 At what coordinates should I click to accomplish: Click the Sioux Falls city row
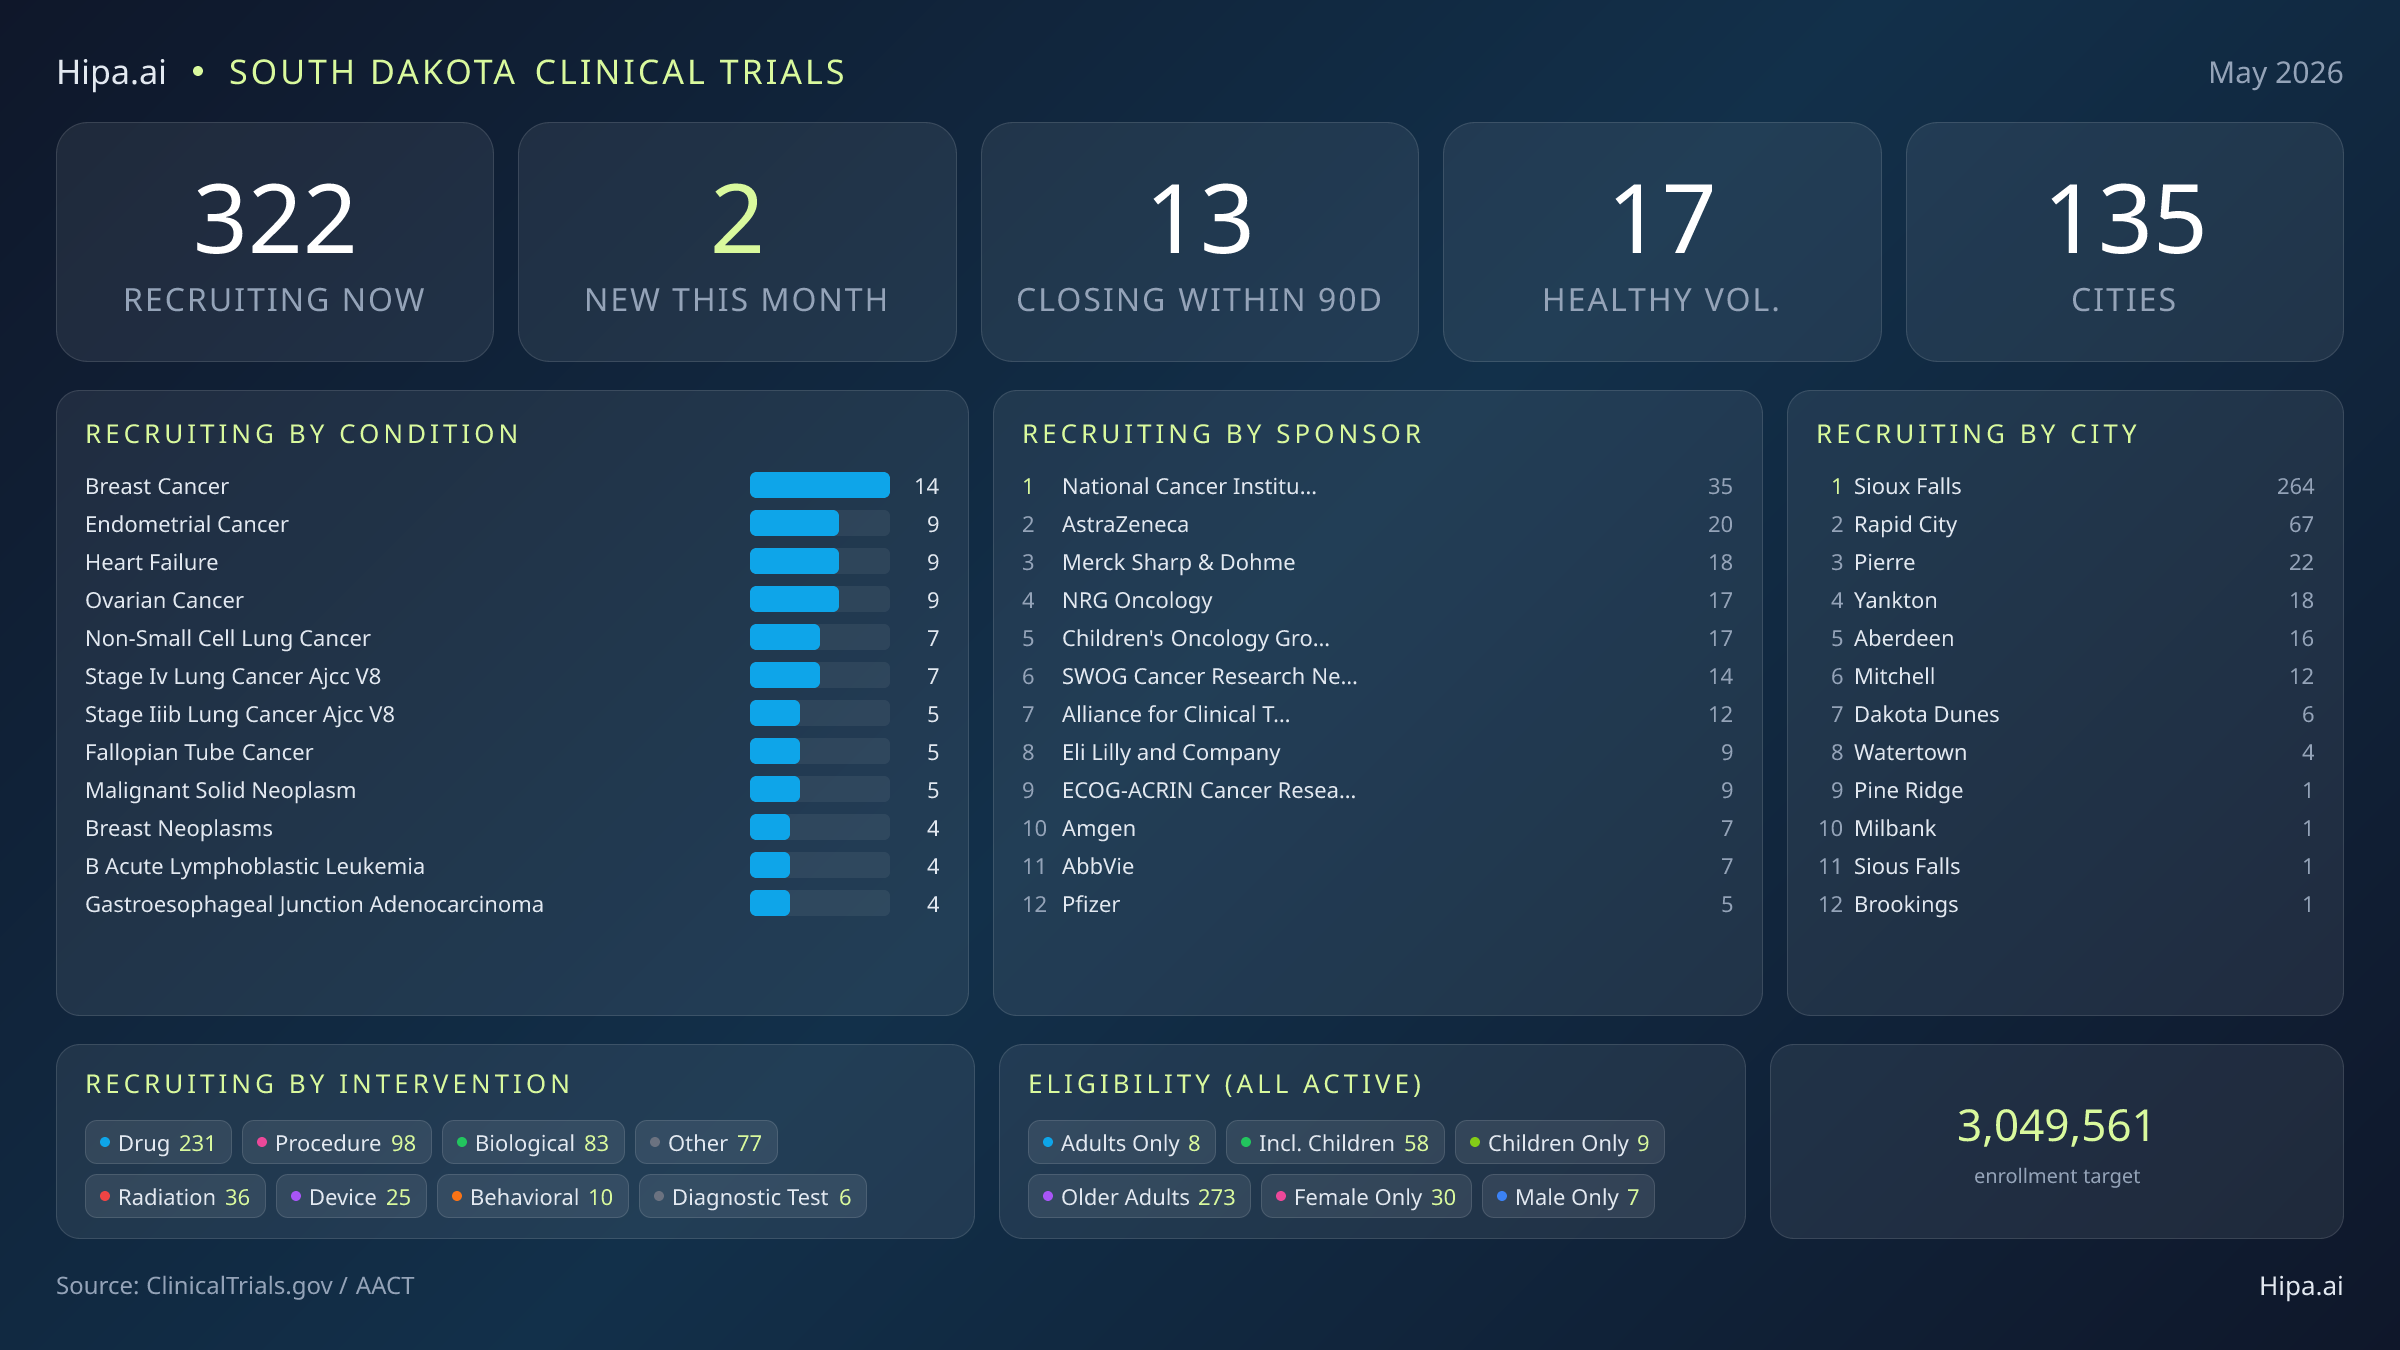coord(2065,485)
